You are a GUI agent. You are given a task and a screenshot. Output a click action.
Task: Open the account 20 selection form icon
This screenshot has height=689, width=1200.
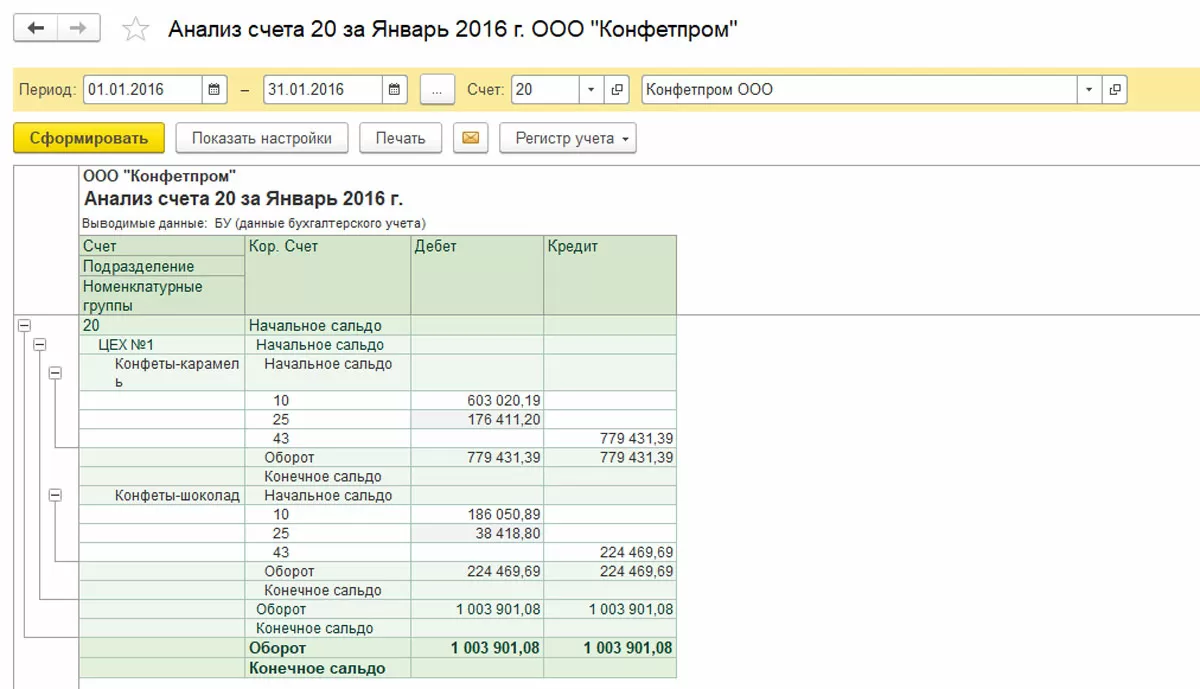[618, 89]
